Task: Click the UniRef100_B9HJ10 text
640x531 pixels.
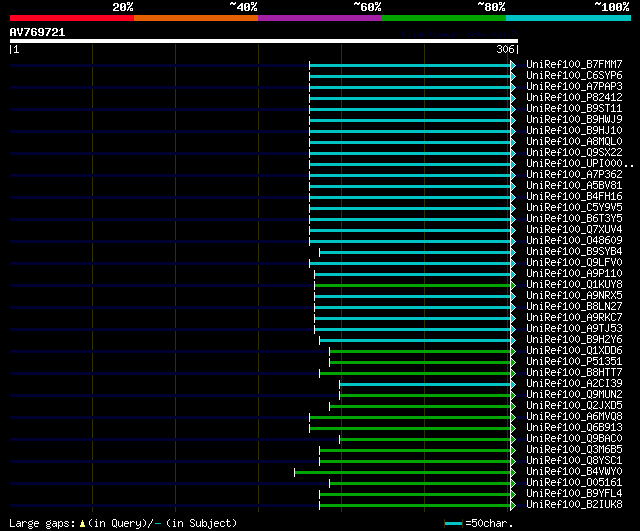Action: tap(574, 131)
